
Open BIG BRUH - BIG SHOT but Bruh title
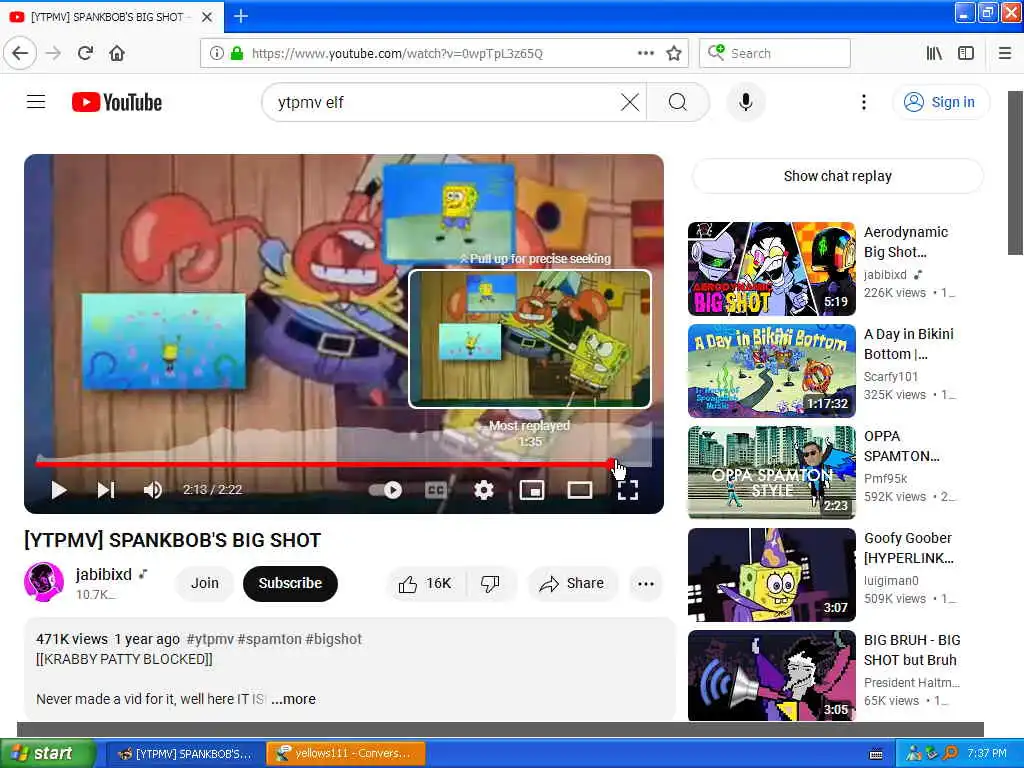tap(912, 650)
